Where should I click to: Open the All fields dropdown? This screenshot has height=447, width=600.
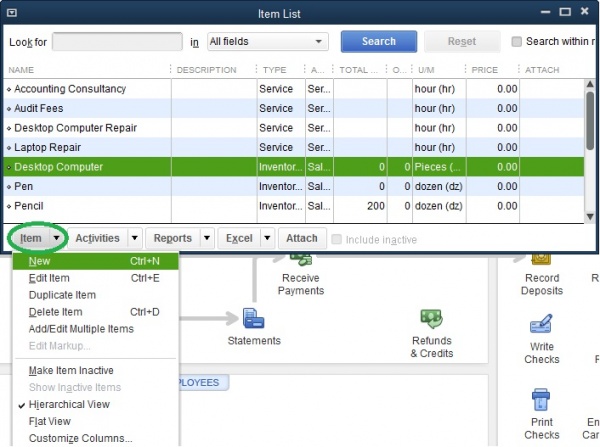267,41
